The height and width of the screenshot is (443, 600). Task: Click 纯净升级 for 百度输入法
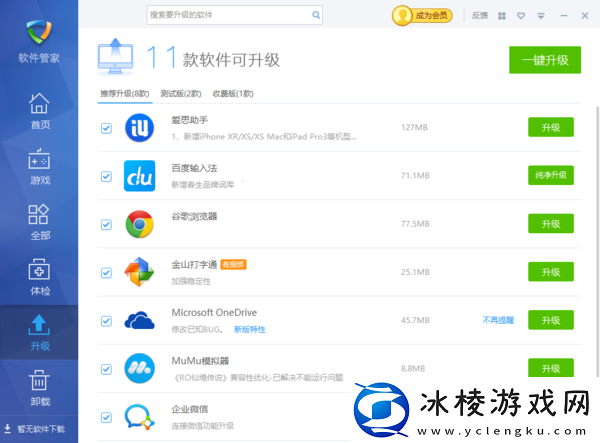(x=551, y=175)
